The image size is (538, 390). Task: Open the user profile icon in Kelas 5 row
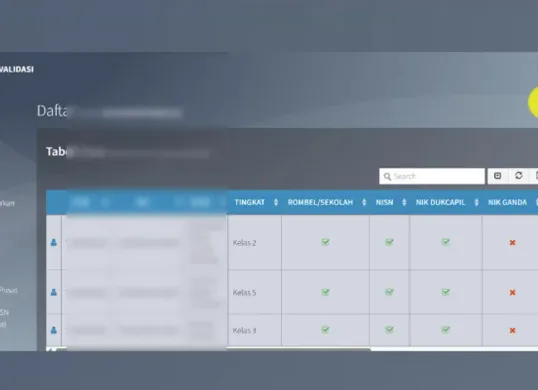(54, 292)
